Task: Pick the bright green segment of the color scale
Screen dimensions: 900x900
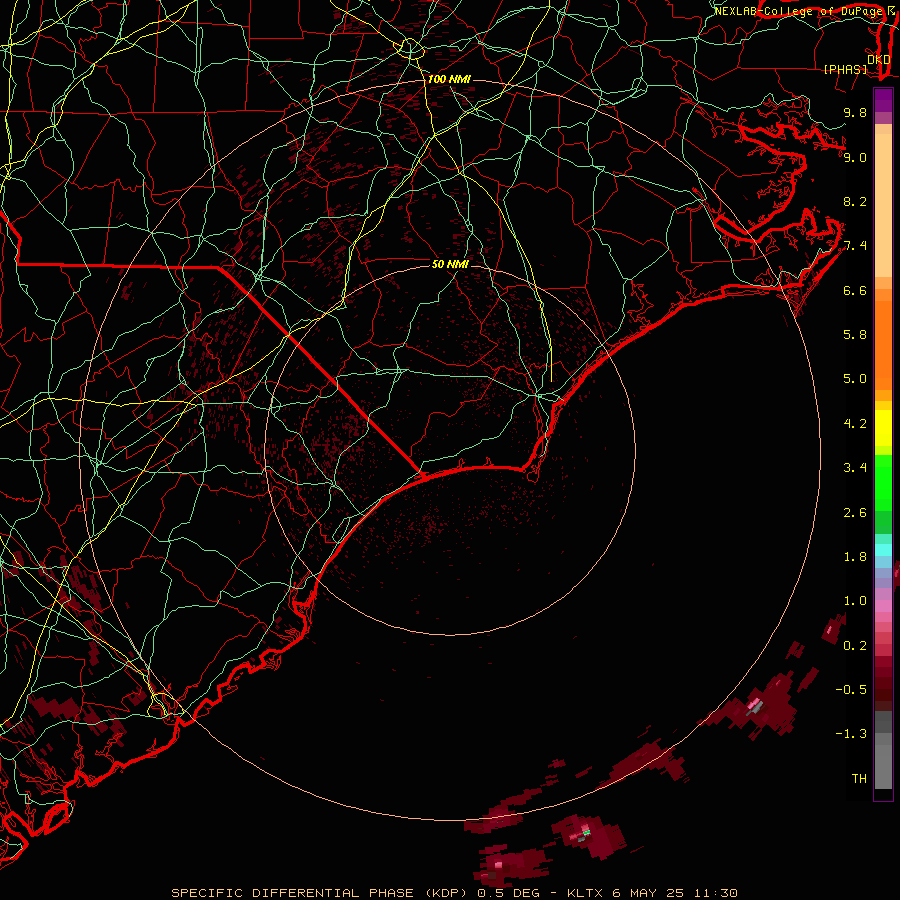Action: (883, 484)
